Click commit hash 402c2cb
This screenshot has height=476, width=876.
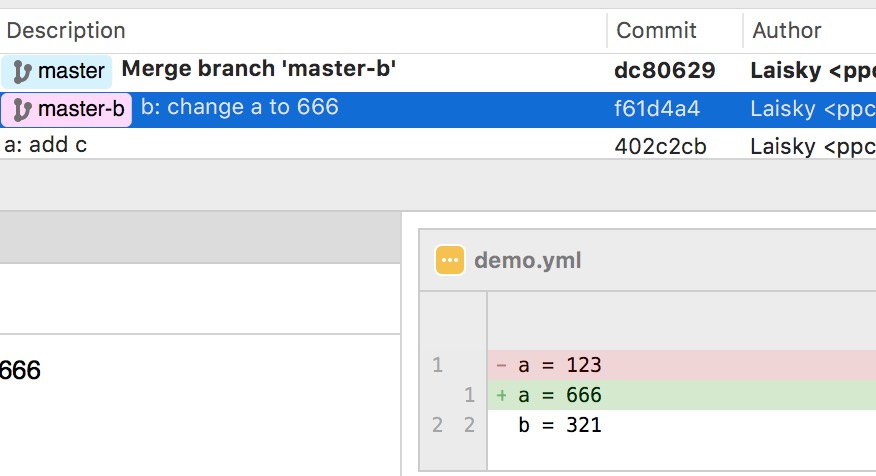pyautogui.click(x=660, y=147)
